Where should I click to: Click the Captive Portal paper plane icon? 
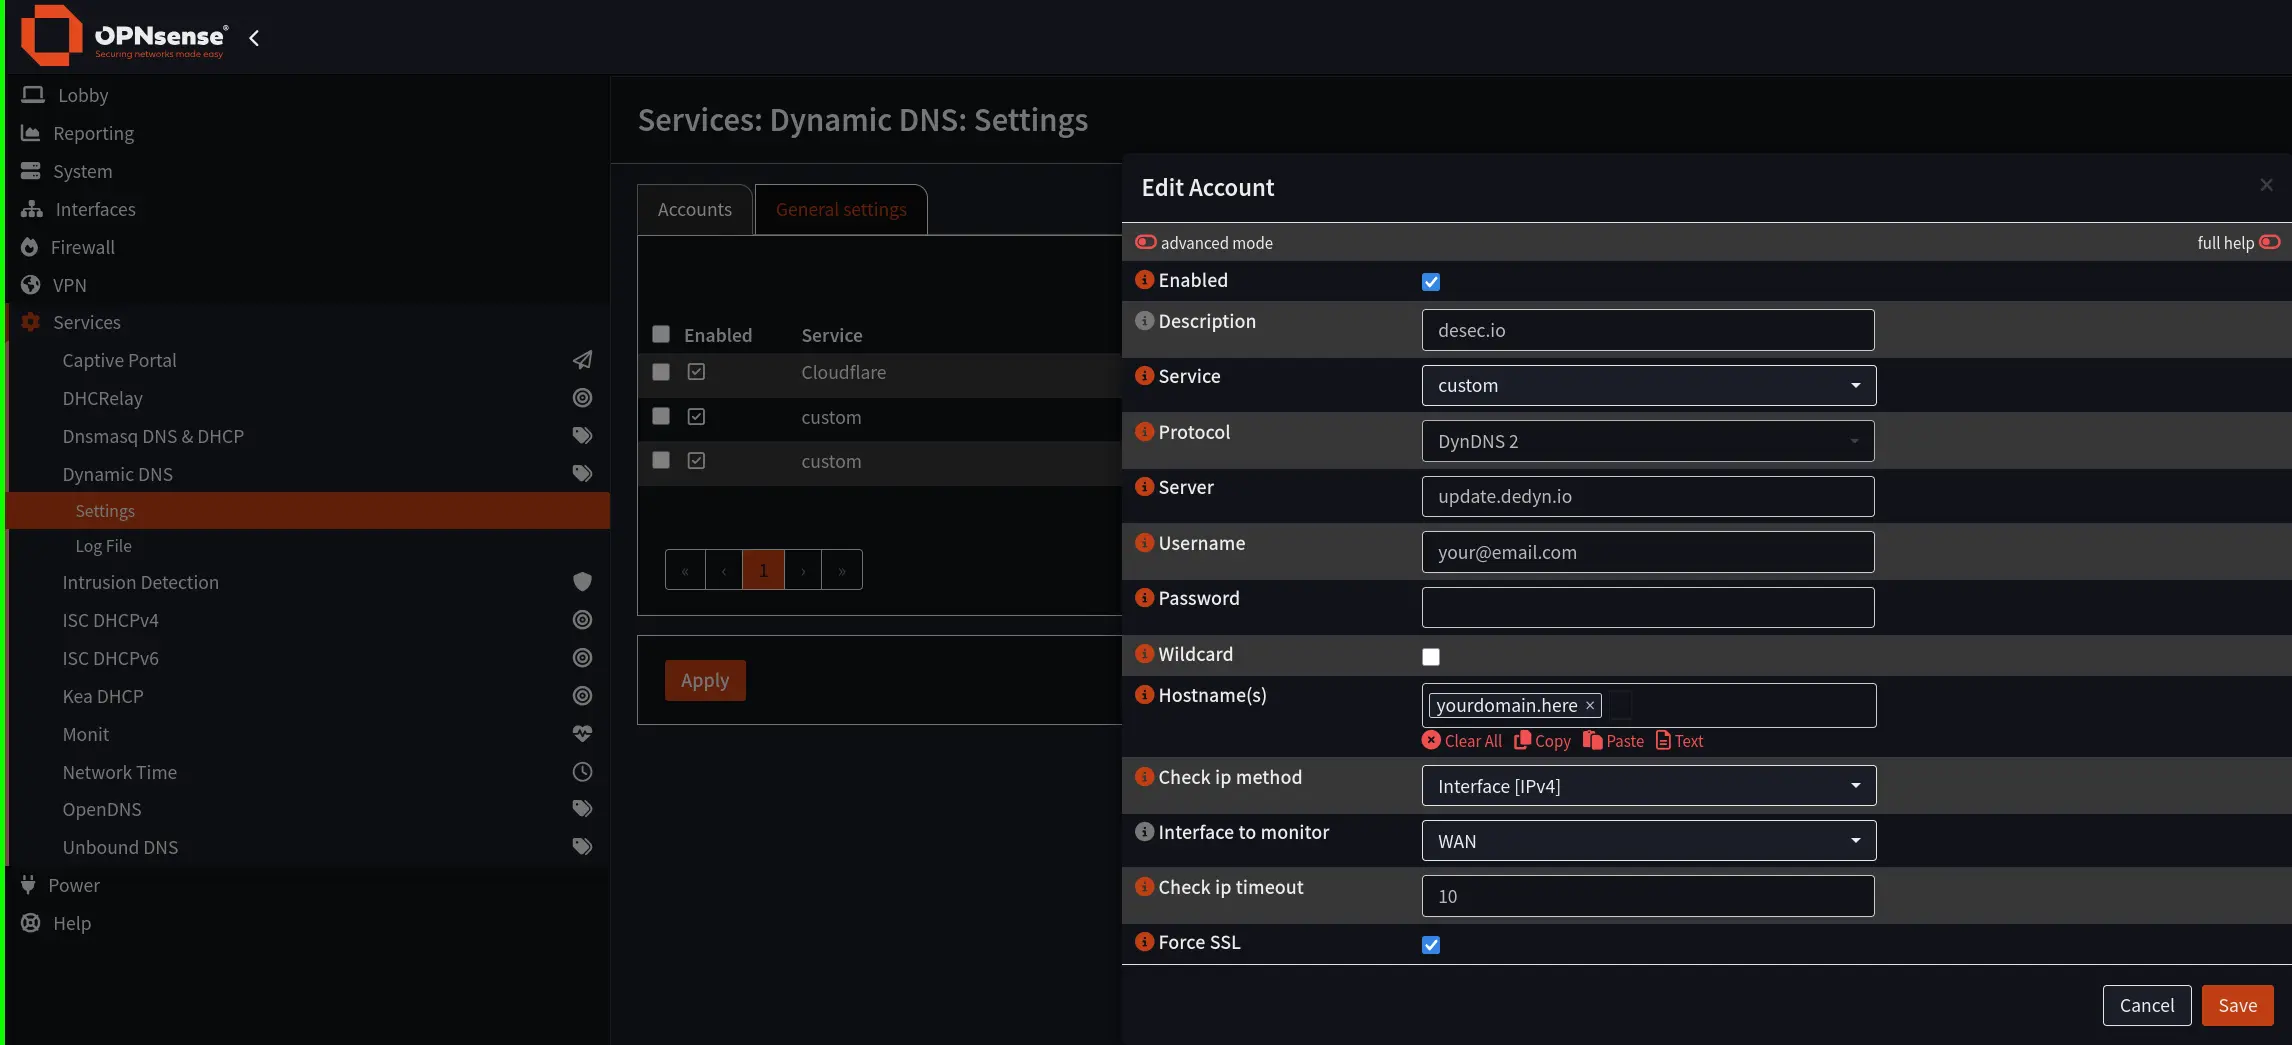(x=582, y=360)
